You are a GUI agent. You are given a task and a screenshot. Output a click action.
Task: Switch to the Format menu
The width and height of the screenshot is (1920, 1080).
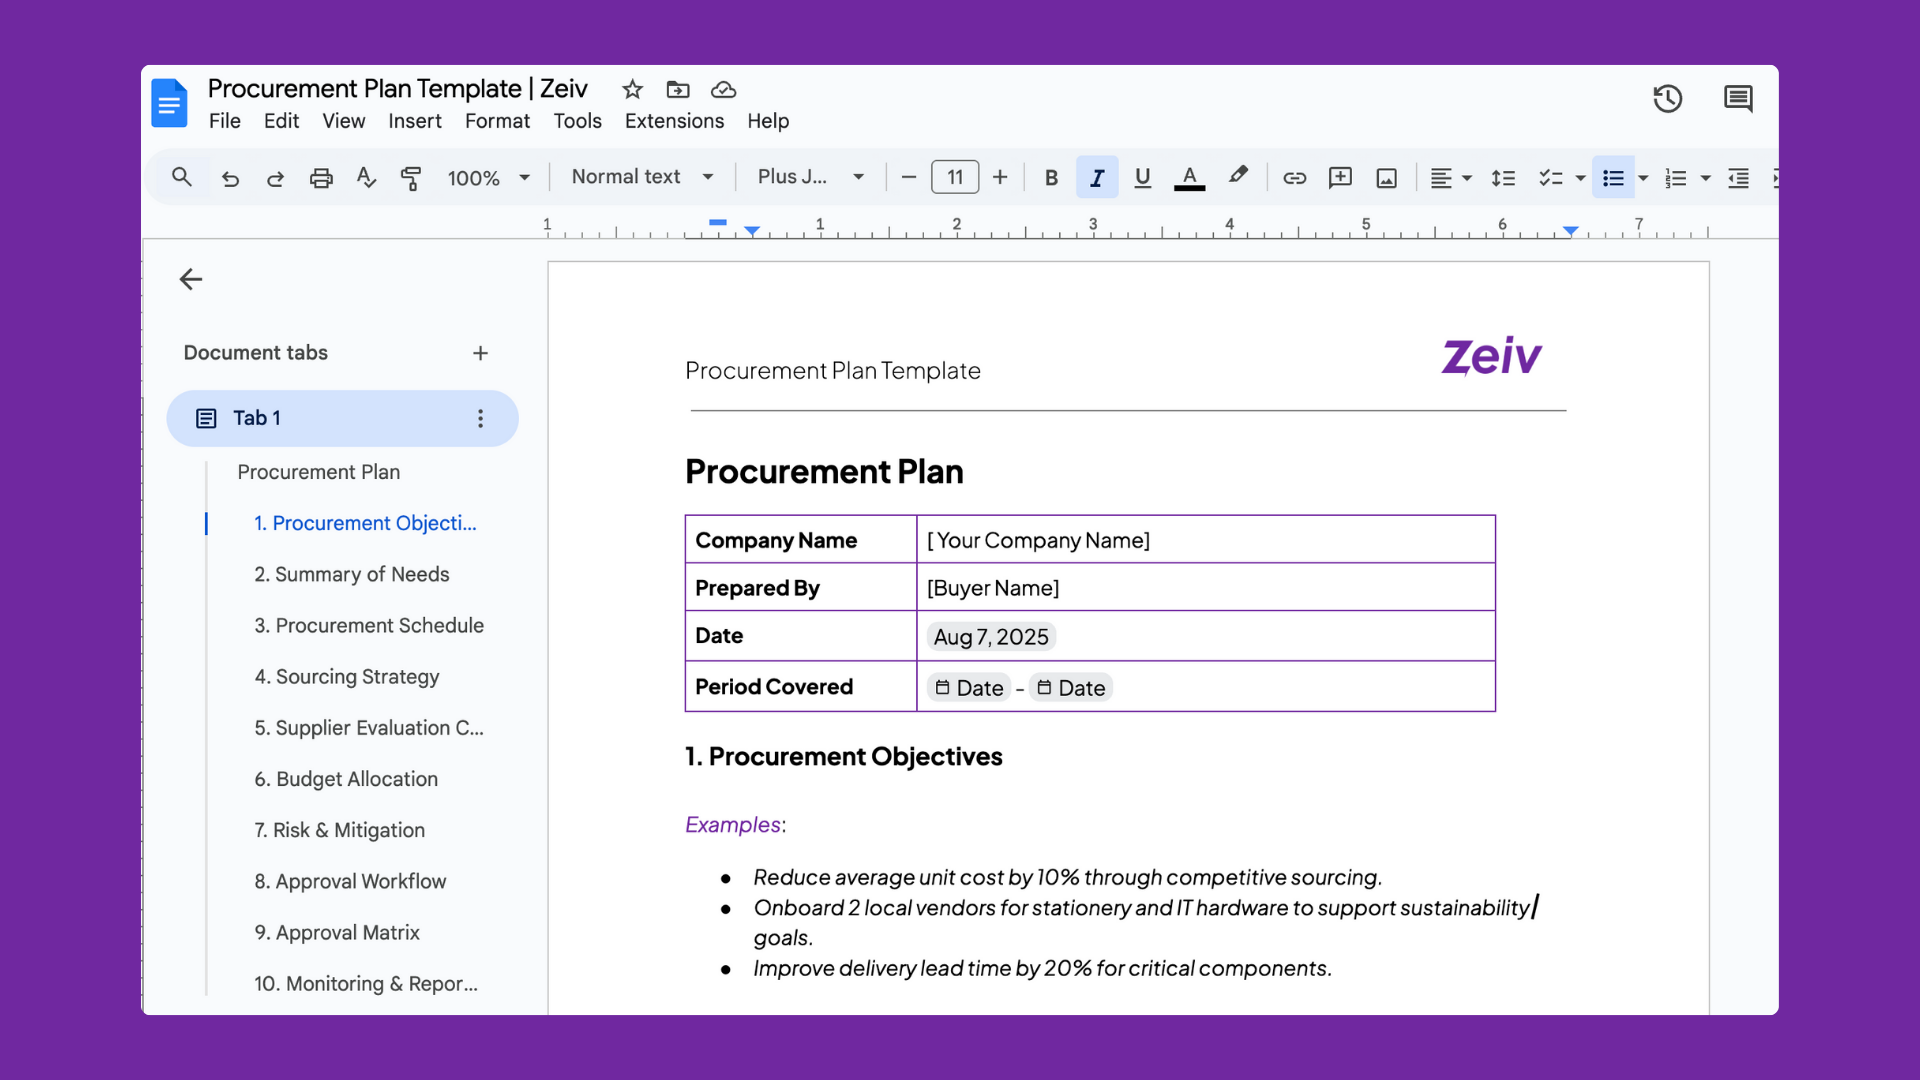coord(497,121)
